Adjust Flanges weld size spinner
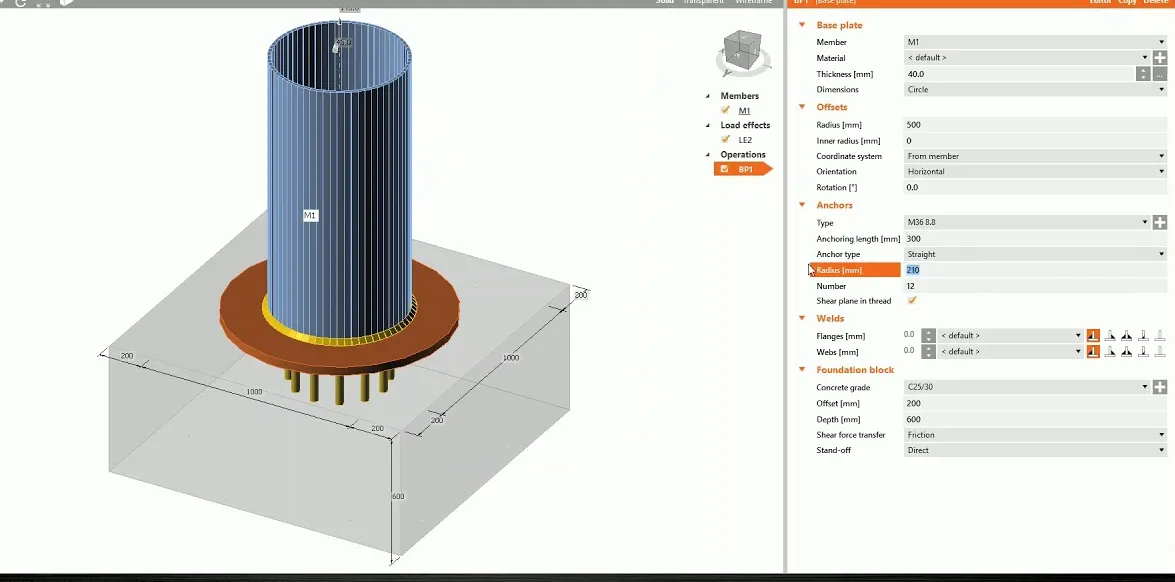 [x=928, y=336]
